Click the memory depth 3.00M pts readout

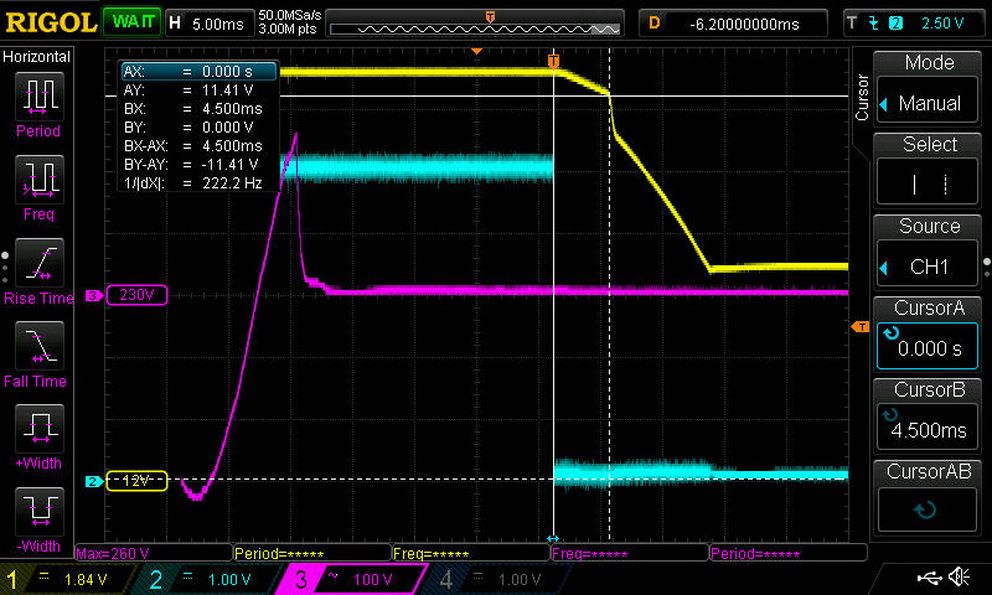pyautogui.click(x=287, y=29)
